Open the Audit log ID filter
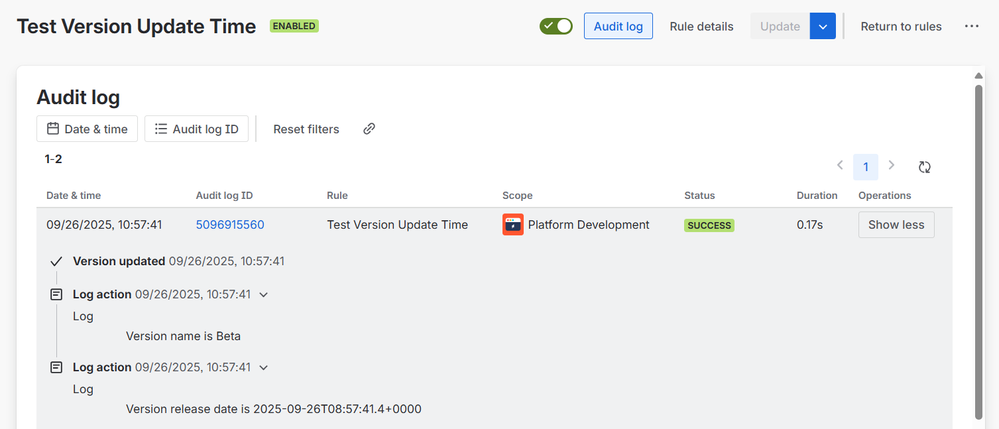Viewport: 999px width, 429px height. point(196,129)
